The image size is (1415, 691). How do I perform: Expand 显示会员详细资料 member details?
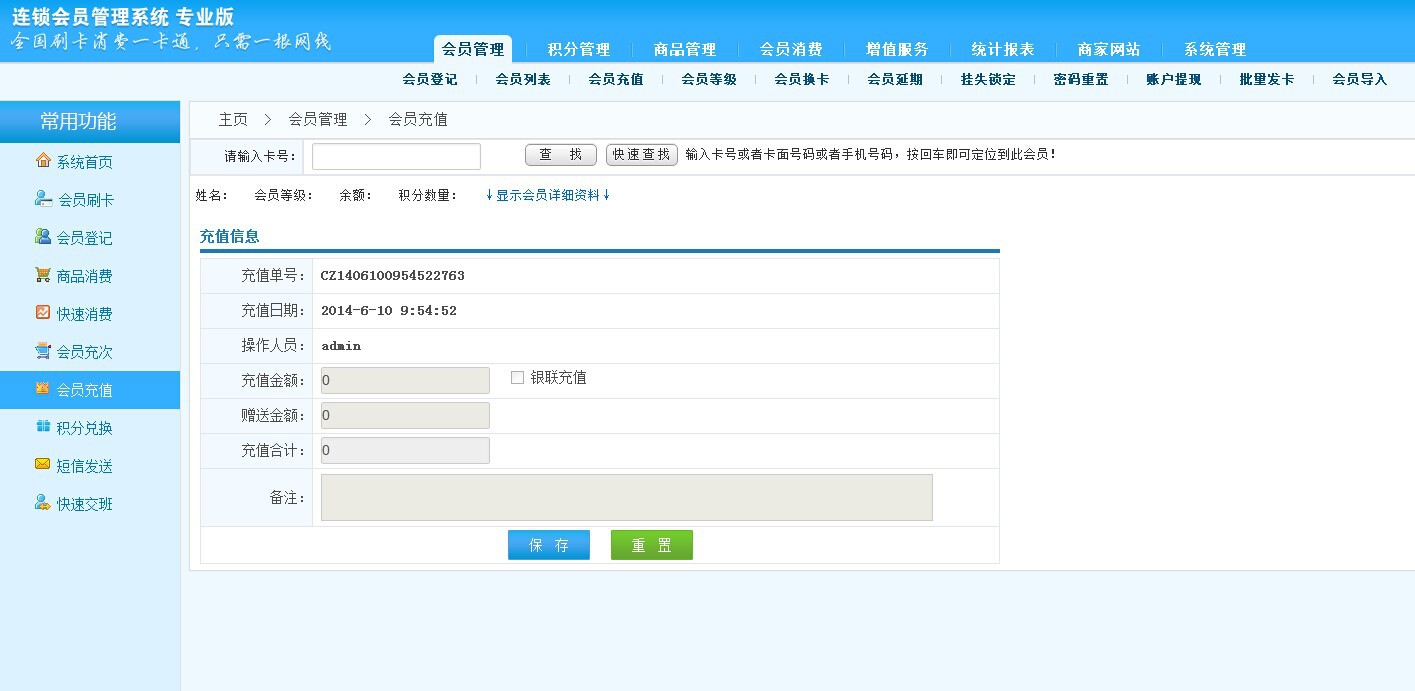coord(547,195)
